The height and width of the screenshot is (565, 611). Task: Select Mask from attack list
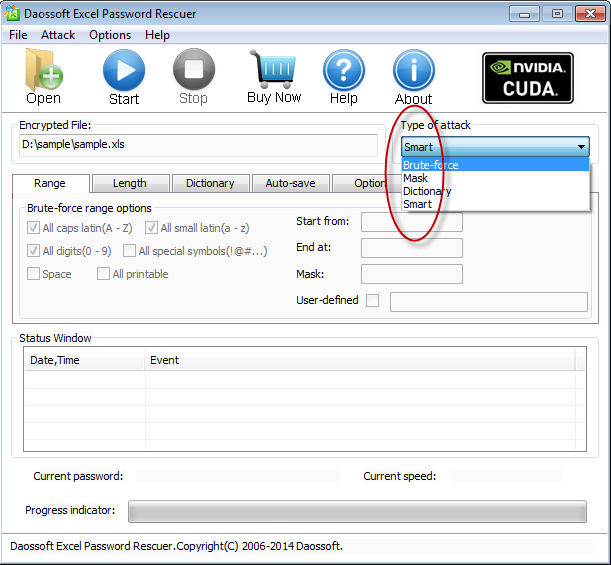[x=495, y=178]
